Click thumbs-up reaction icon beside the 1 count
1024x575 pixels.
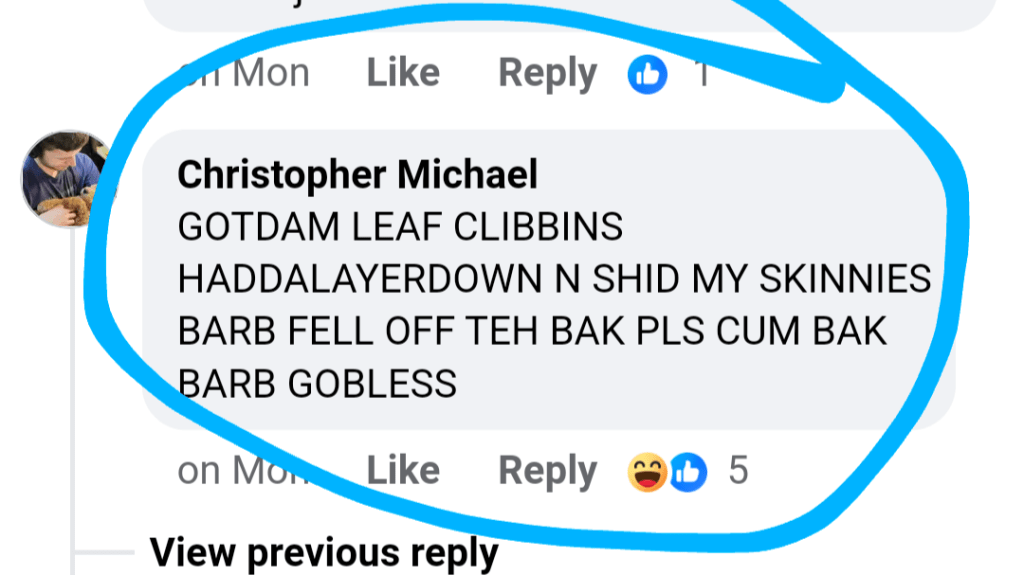pos(647,74)
